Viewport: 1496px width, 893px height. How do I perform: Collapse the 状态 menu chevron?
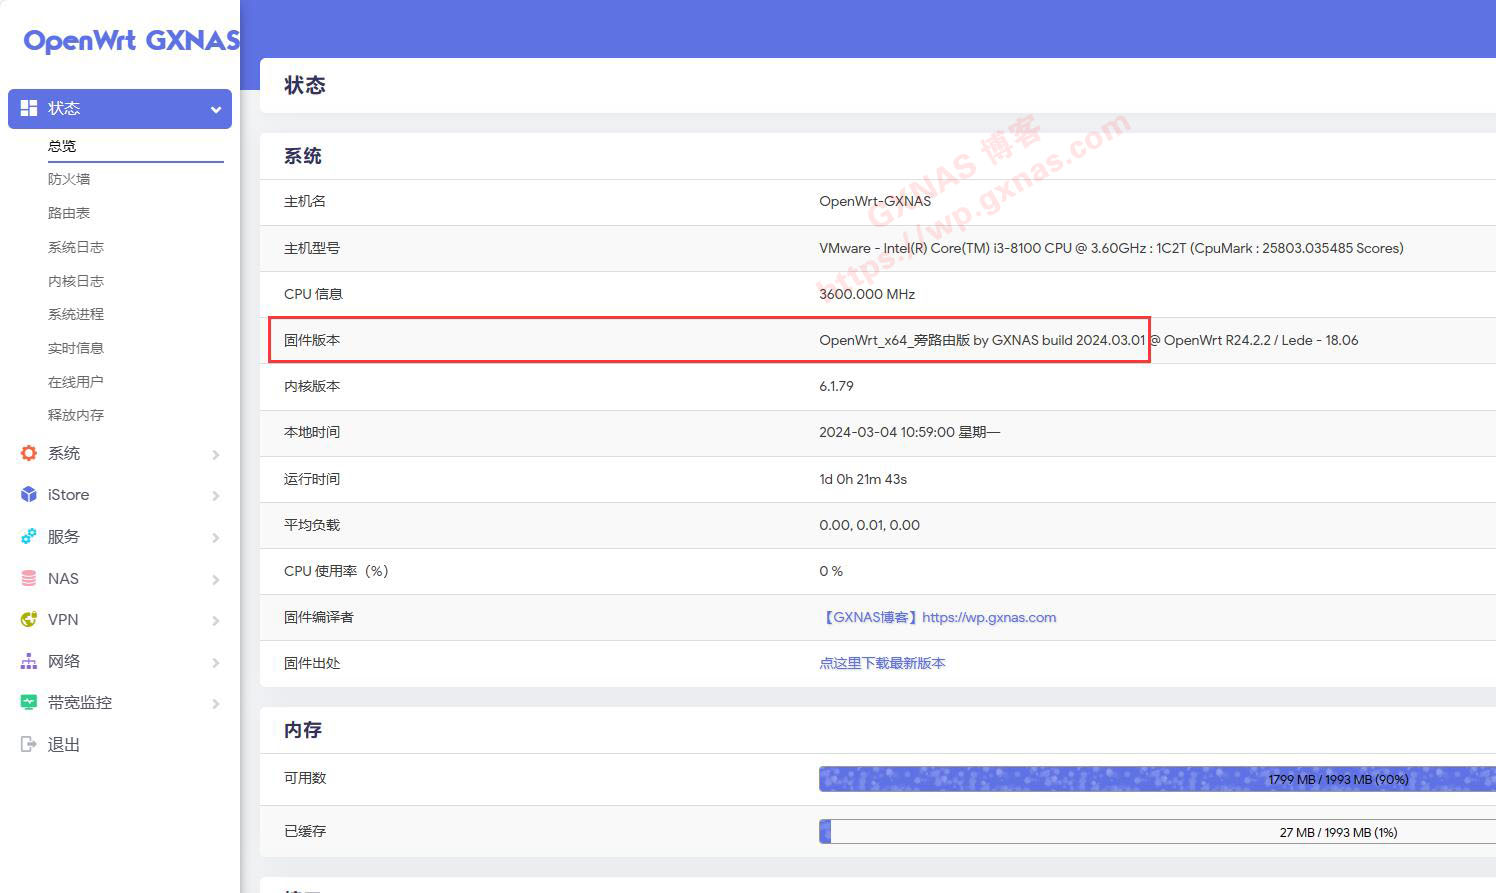pyautogui.click(x=215, y=108)
